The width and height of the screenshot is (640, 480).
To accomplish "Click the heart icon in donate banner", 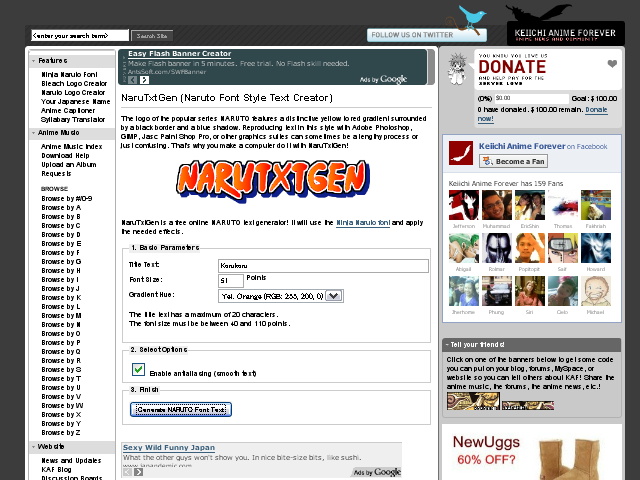I will click(612, 64).
